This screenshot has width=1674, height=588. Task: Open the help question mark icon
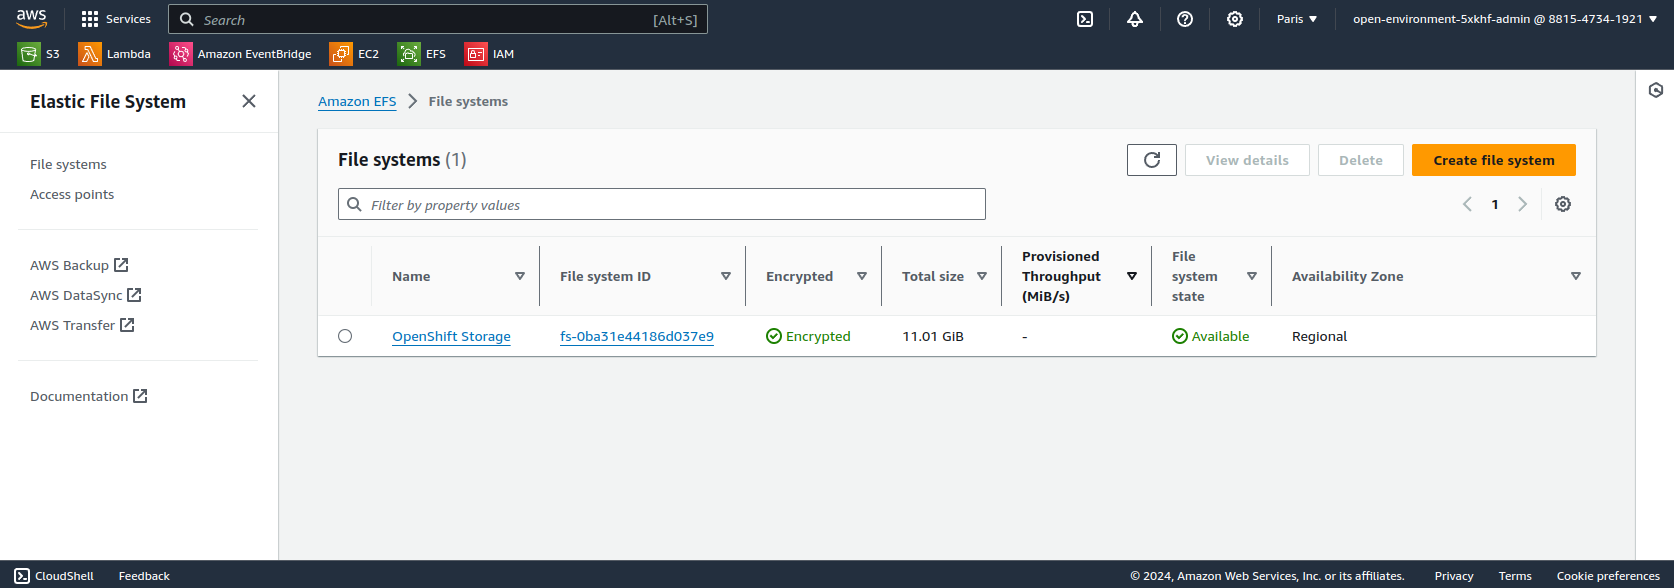click(x=1185, y=19)
